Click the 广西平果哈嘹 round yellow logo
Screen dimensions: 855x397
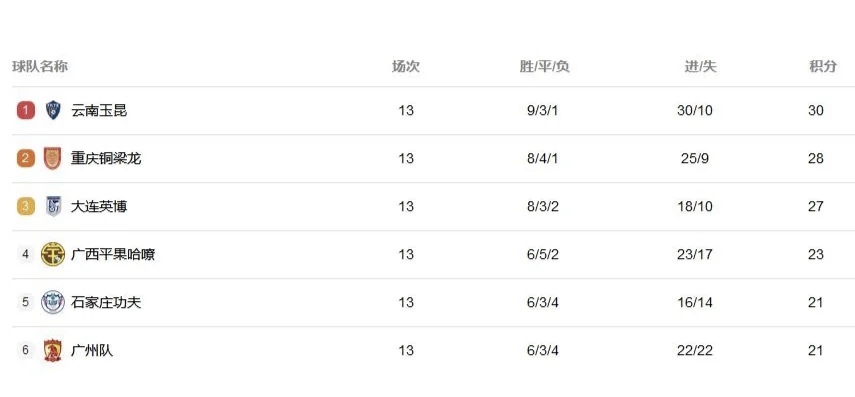click(x=53, y=255)
